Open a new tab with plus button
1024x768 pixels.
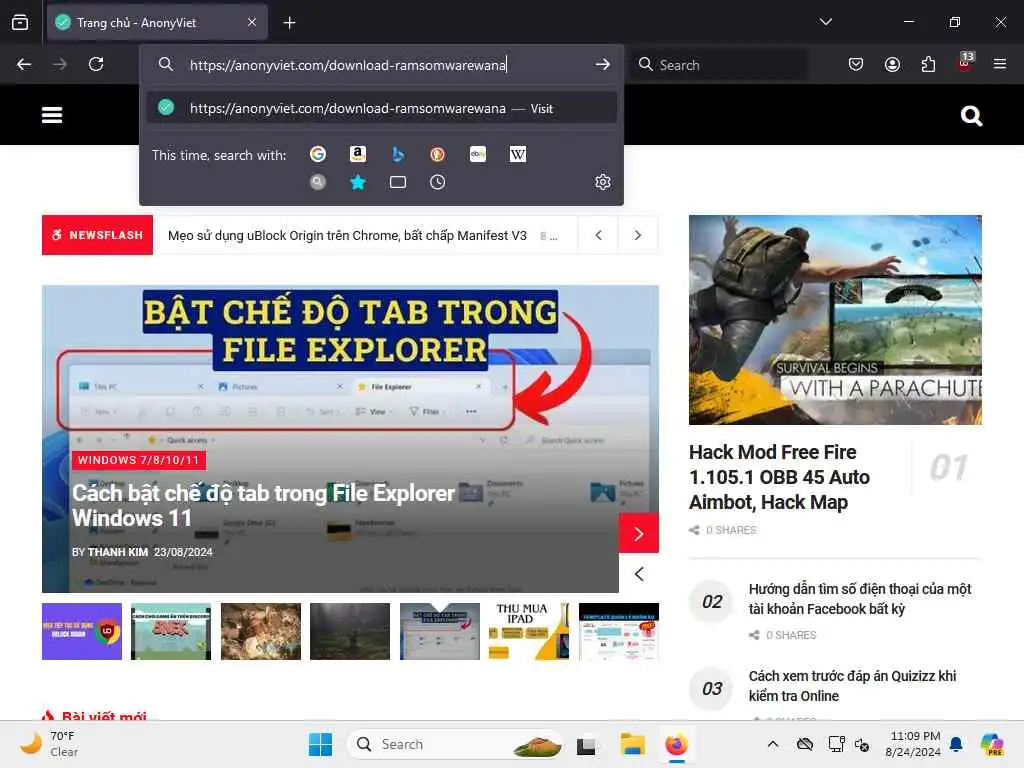[x=289, y=23]
